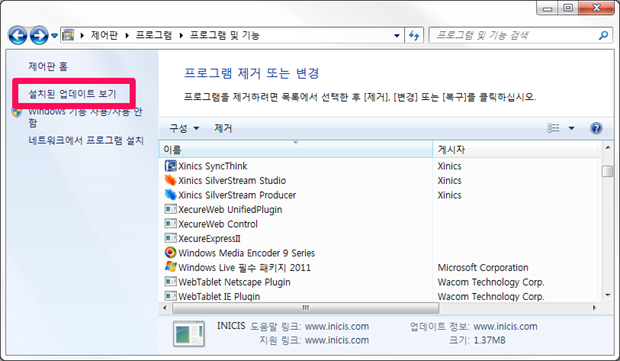
Task: Open the help question mark icon
Action: pyautogui.click(x=596, y=128)
